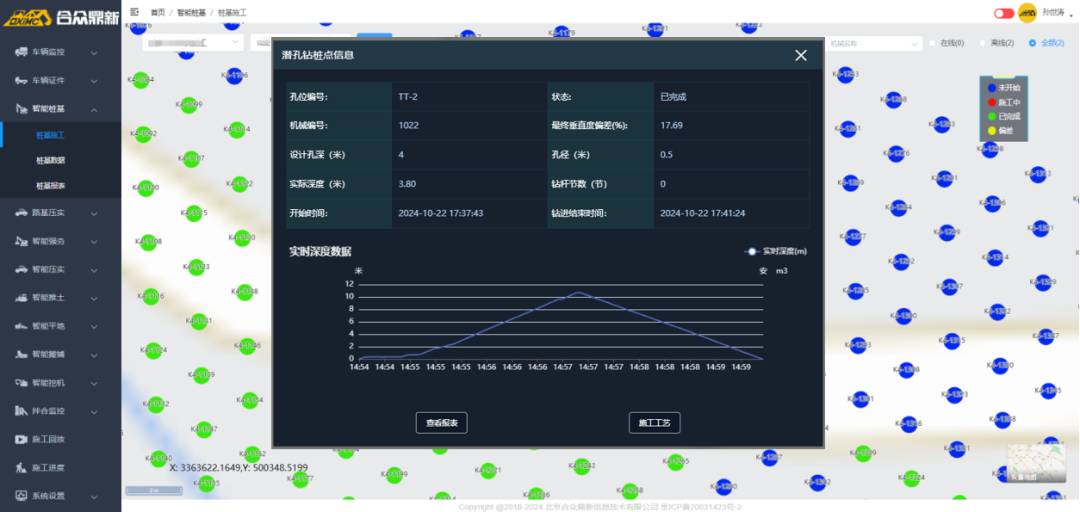
Task: Select the 在线(0) radio button
Action: (933, 43)
